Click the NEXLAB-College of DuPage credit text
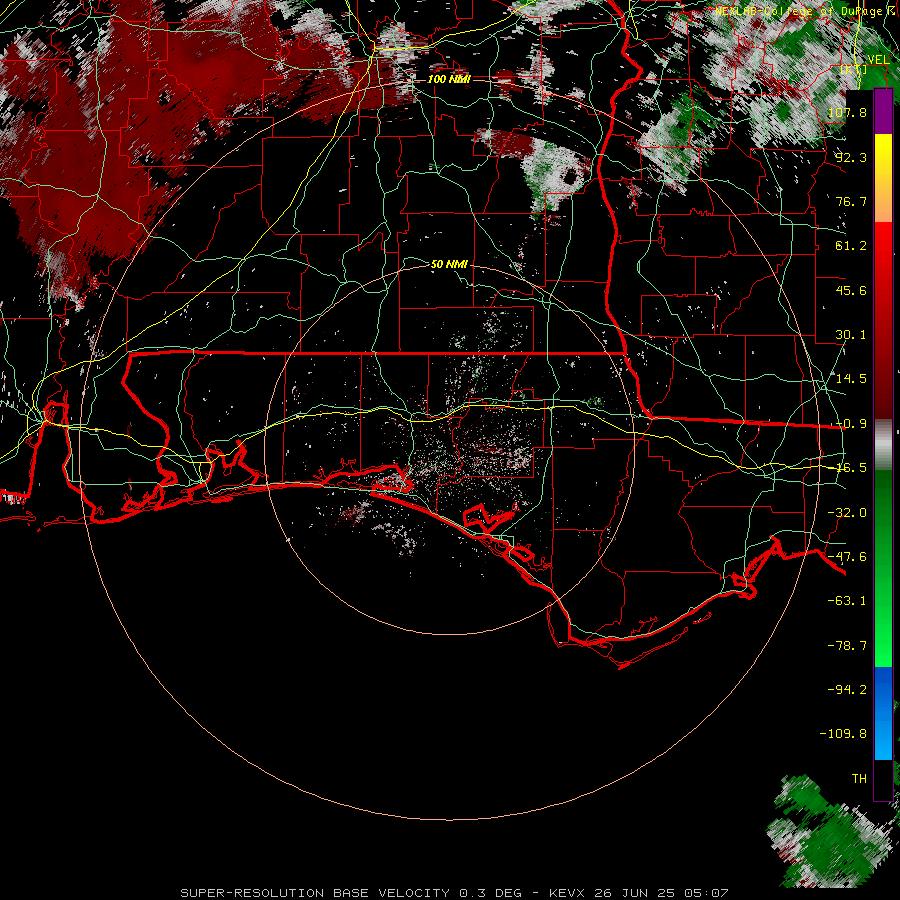Screen dimensions: 900x900 (805, 11)
